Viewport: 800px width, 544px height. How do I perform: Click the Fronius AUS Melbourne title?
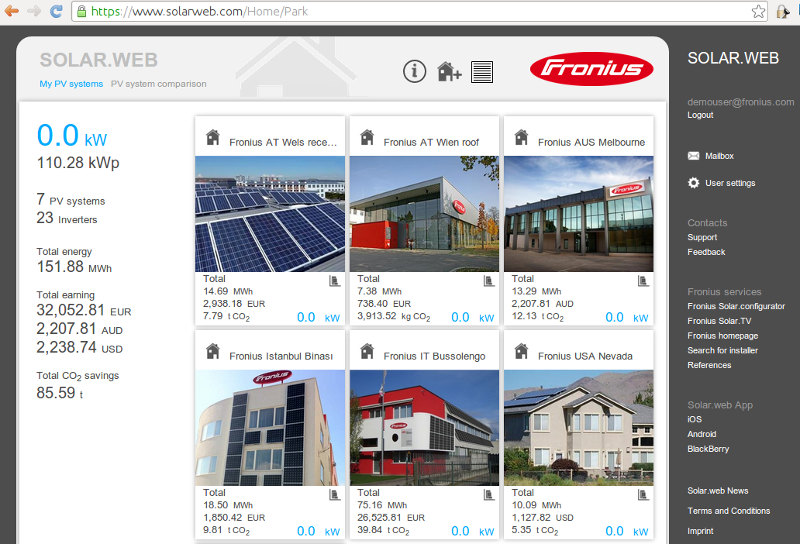(x=591, y=142)
